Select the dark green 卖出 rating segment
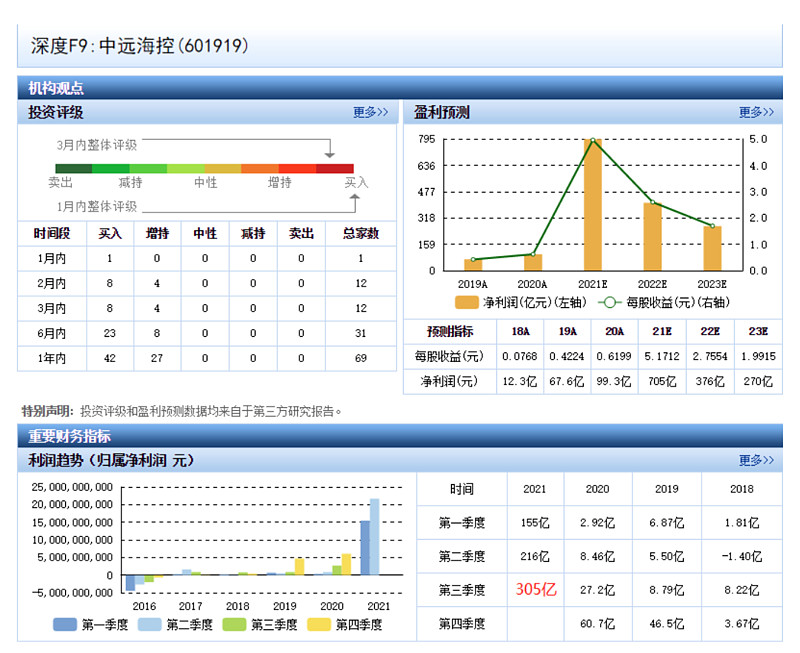800x653 pixels. pyautogui.click(x=73, y=168)
